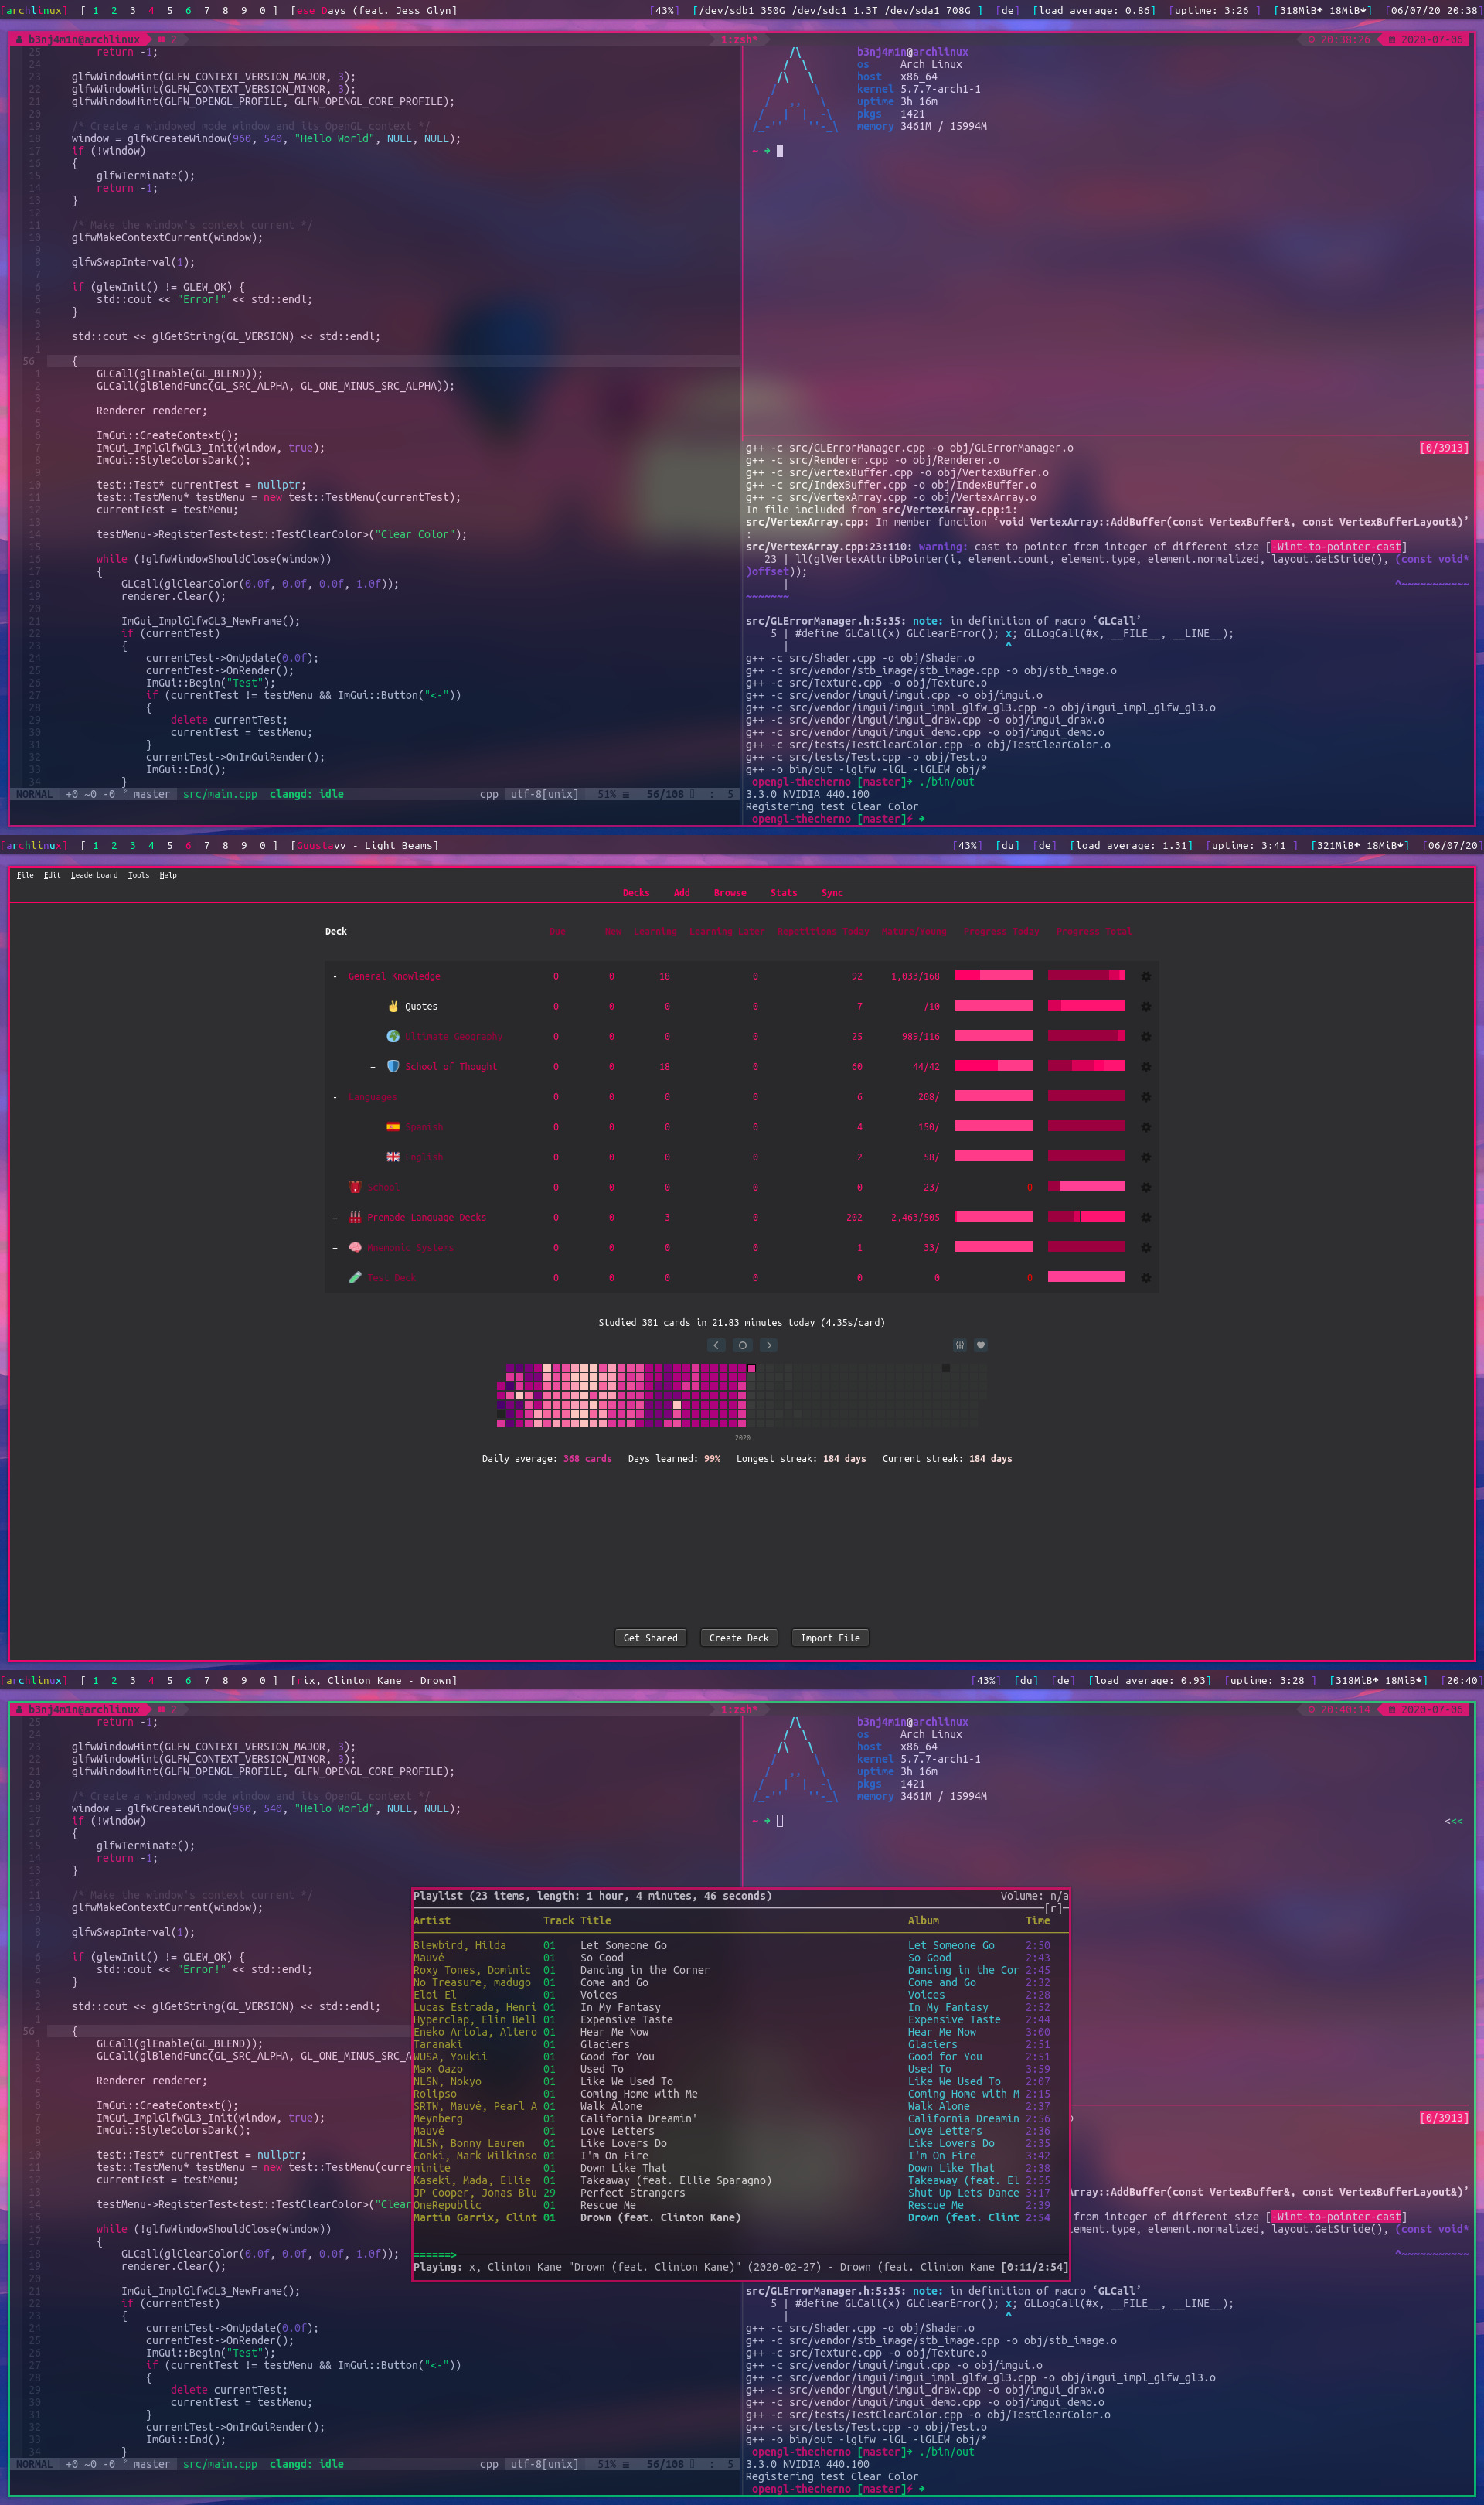1484x2505 pixels.
Task: Collapse the General Knowledge deck tree
Action: 335,977
